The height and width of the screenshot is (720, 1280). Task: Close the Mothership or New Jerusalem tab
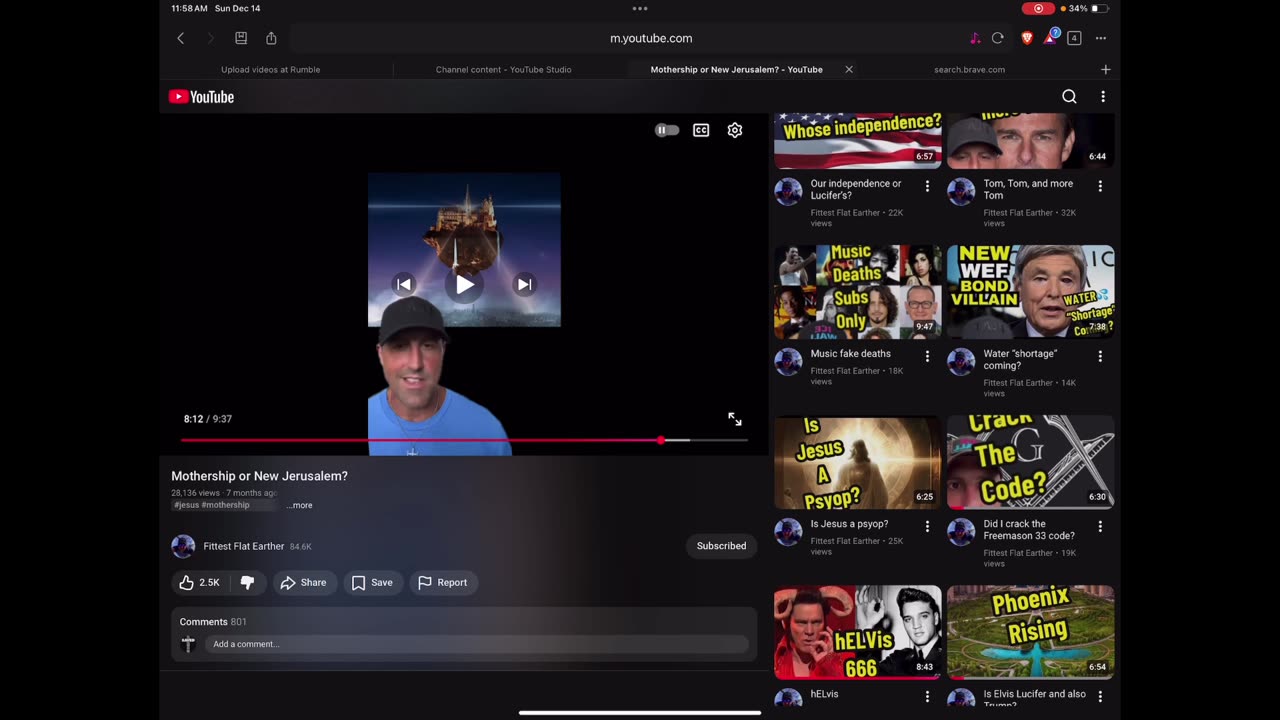coord(849,69)
